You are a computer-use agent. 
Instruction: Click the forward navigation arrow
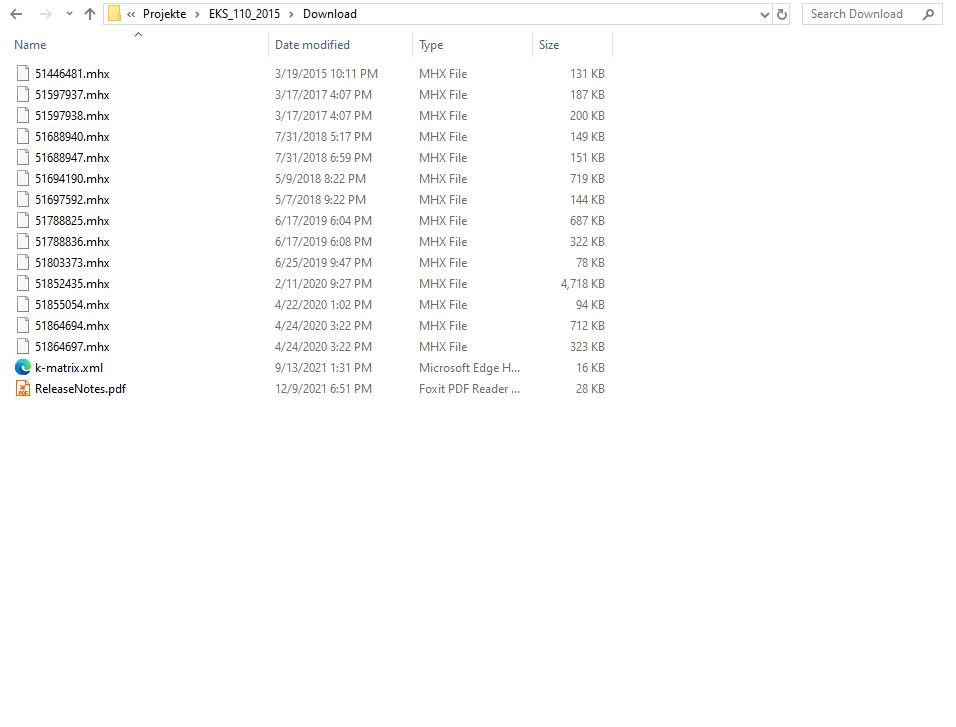46,14
